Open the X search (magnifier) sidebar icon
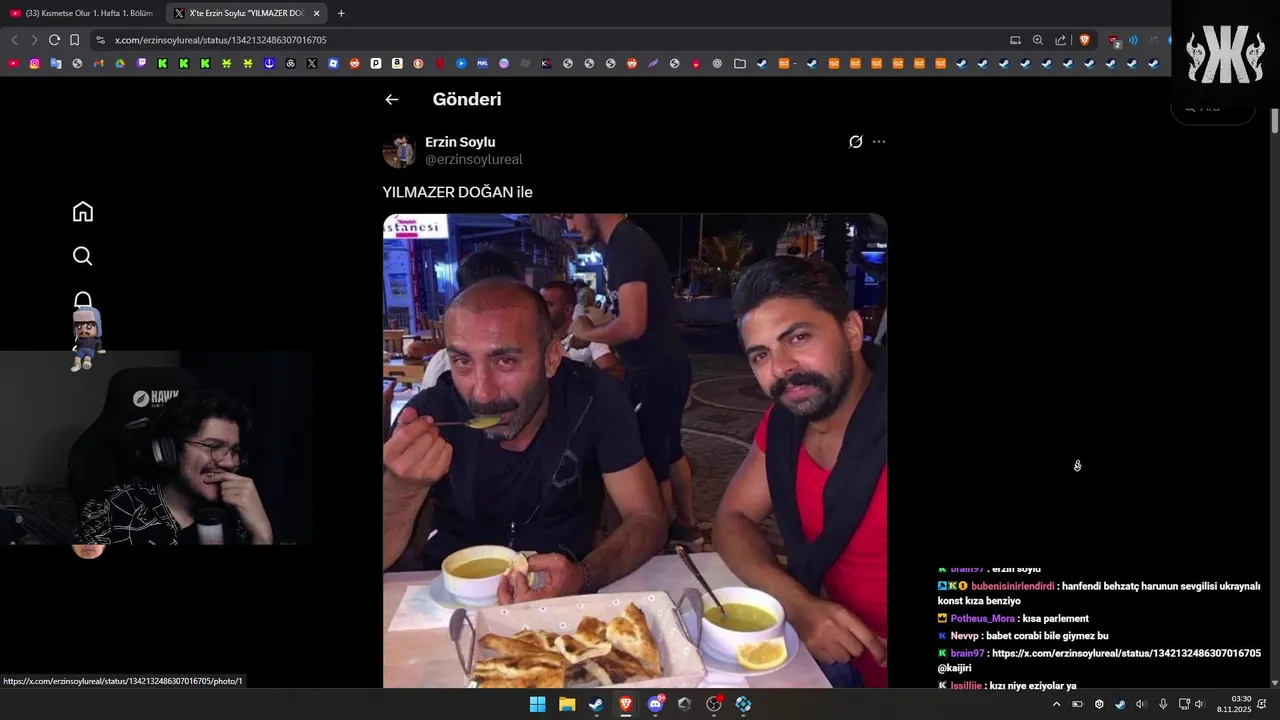Viewport: 1280px width, 720px height. point(83,256)
